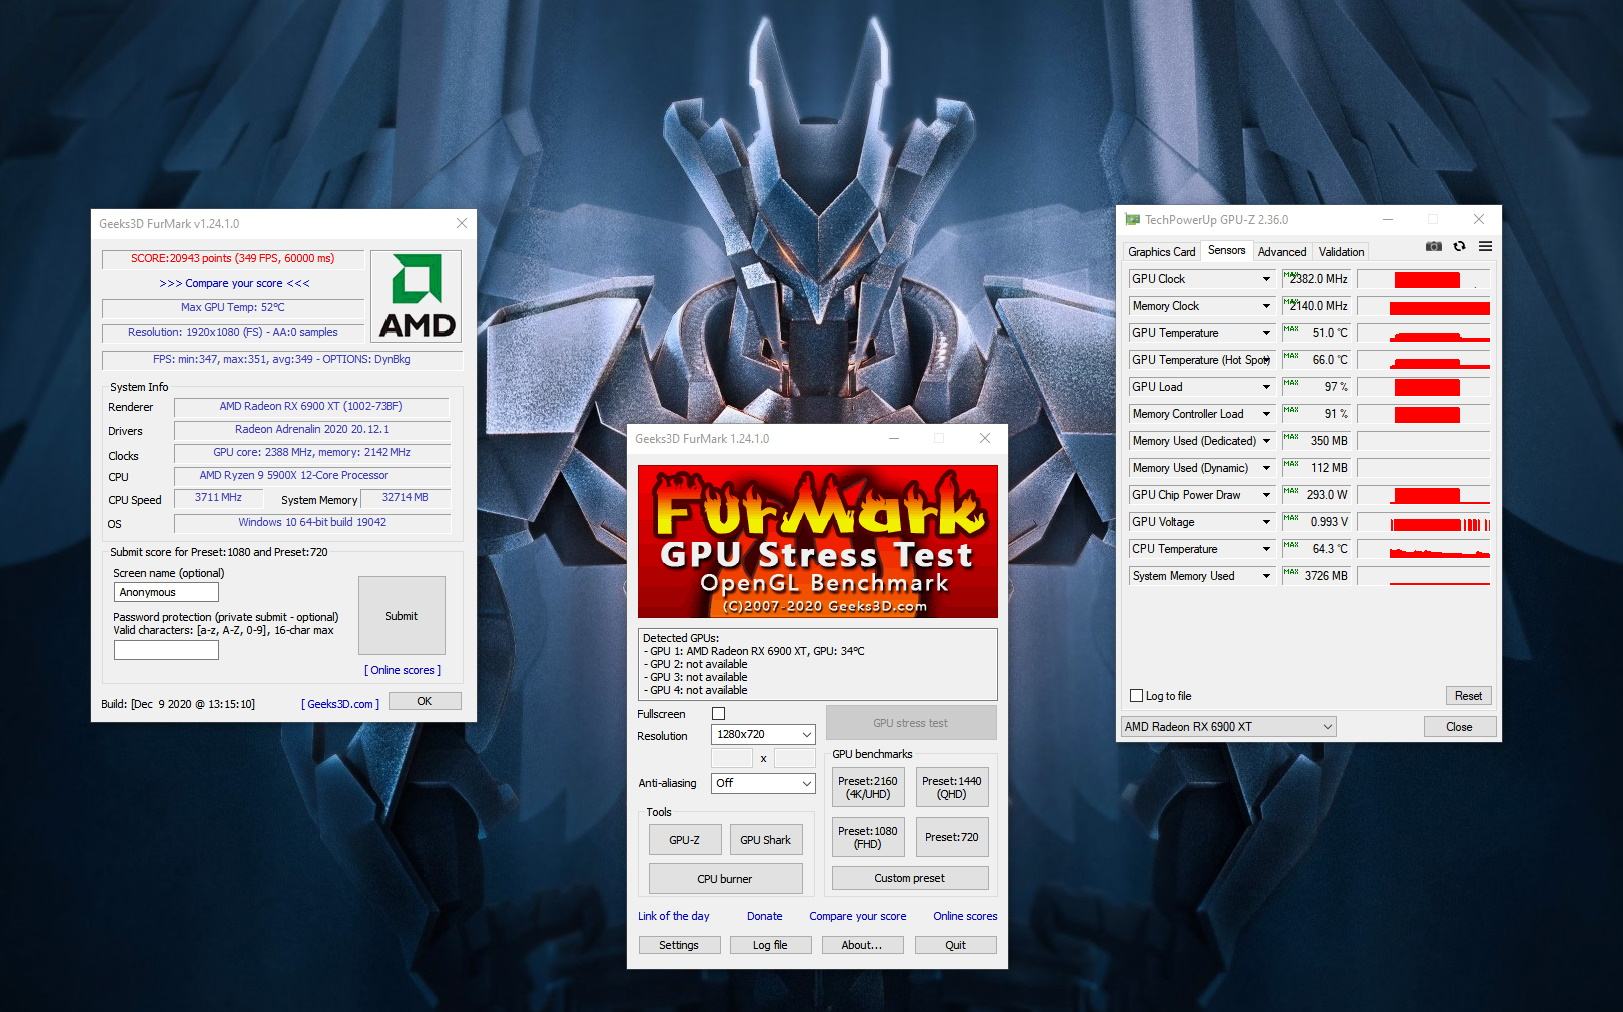This screenshot has width=1623, height=1012.
Task: Open the Link of the day
Action: click(x=674, y=916)
